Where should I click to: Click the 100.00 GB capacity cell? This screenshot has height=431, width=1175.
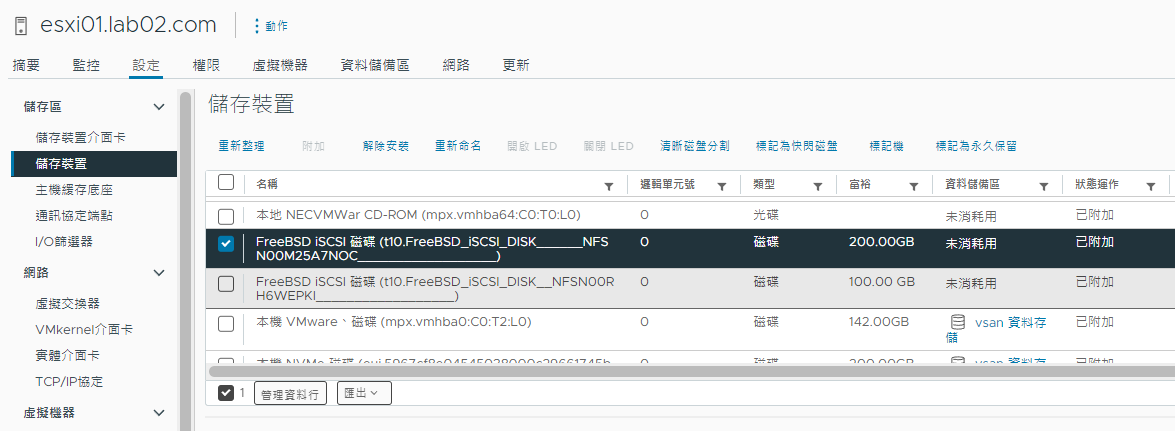click(882, 283)
